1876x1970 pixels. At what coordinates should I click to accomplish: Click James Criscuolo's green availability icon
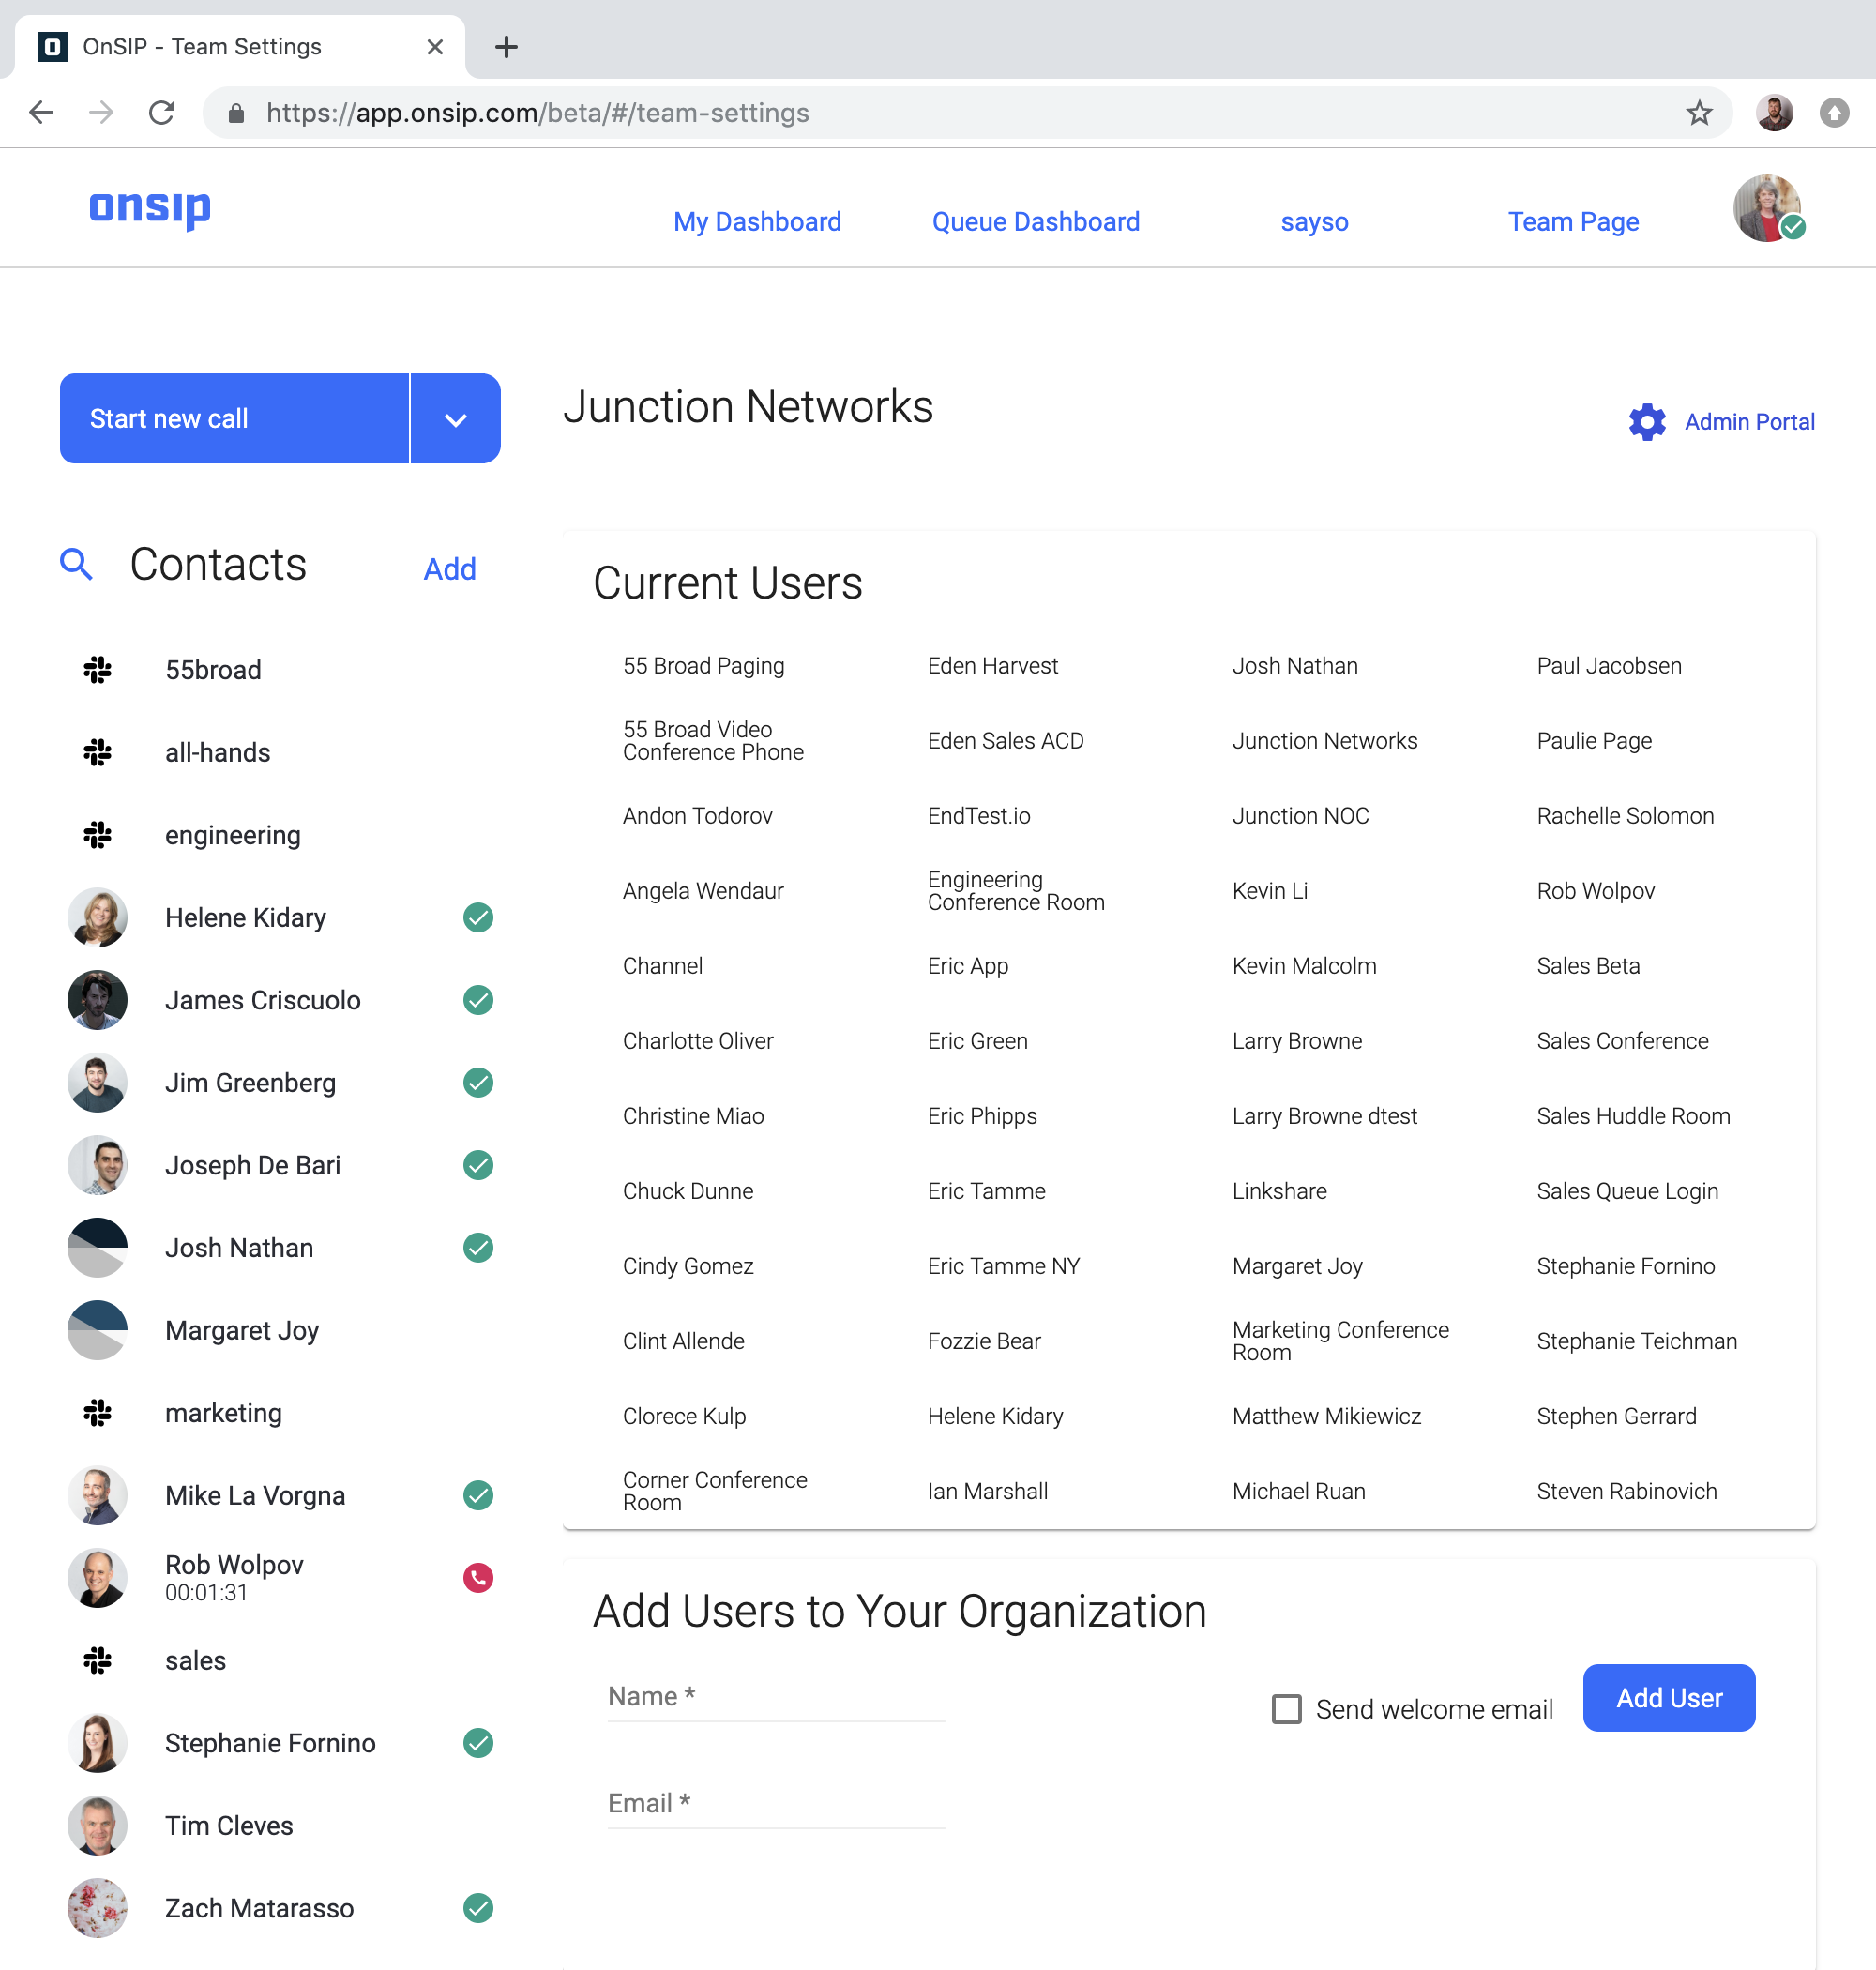[x=478, y=1000]
